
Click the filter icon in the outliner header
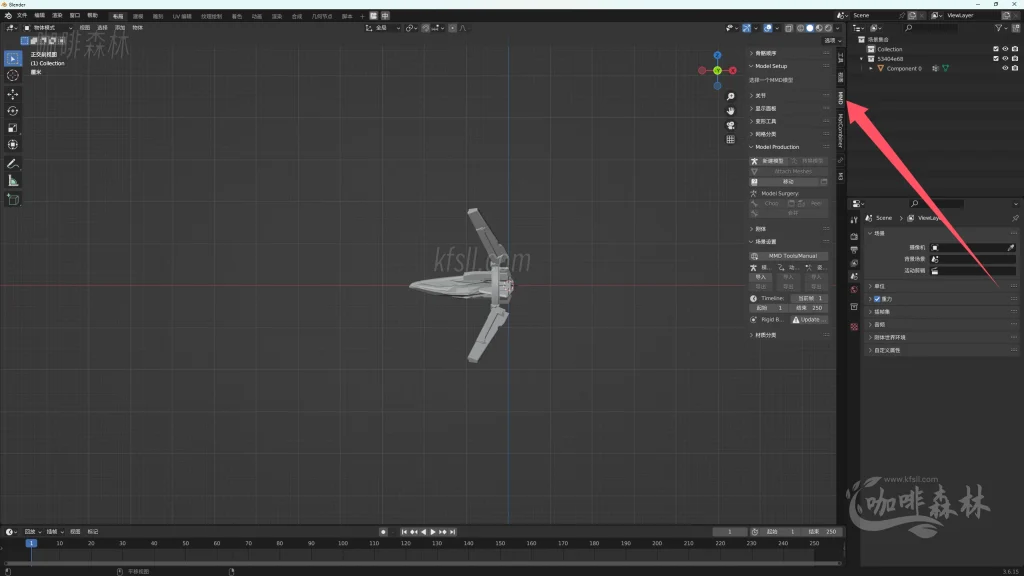pos(998,28)
